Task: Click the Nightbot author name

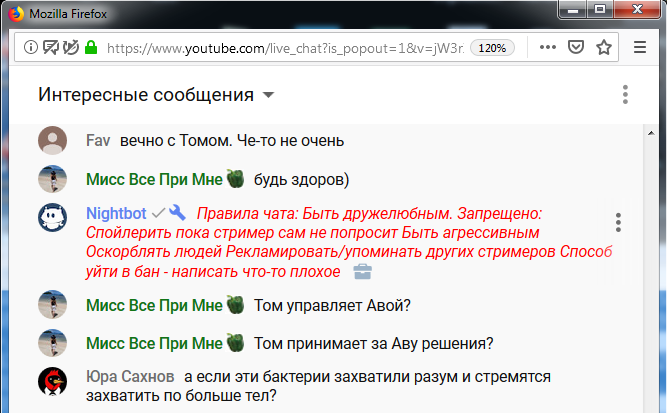Action: click(x=116, y=214)
